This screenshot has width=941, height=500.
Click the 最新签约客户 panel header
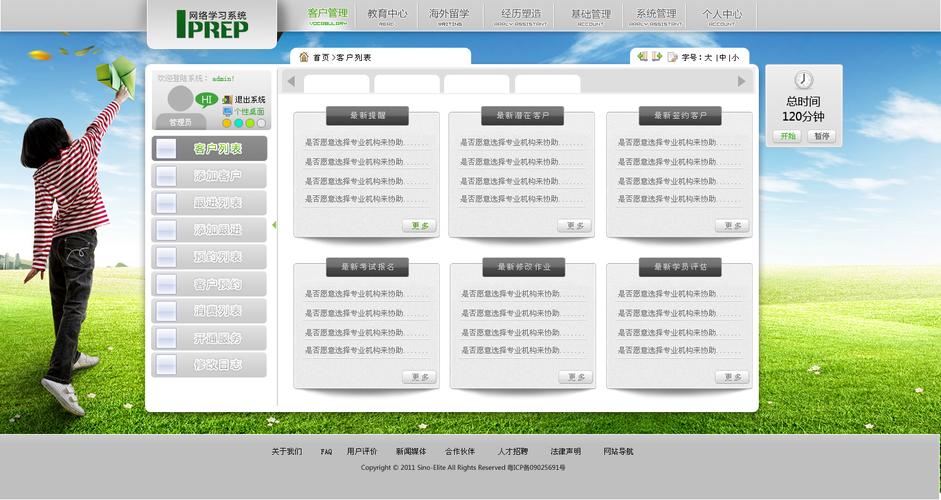pyautogui.click(x=680, y=116)
